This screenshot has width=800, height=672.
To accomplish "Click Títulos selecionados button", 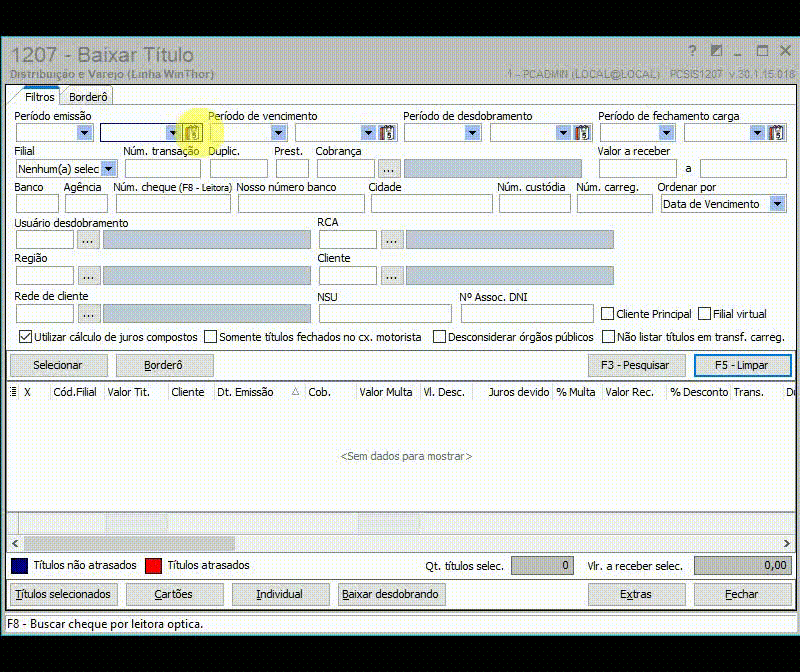I will click(x=63, y=594).
